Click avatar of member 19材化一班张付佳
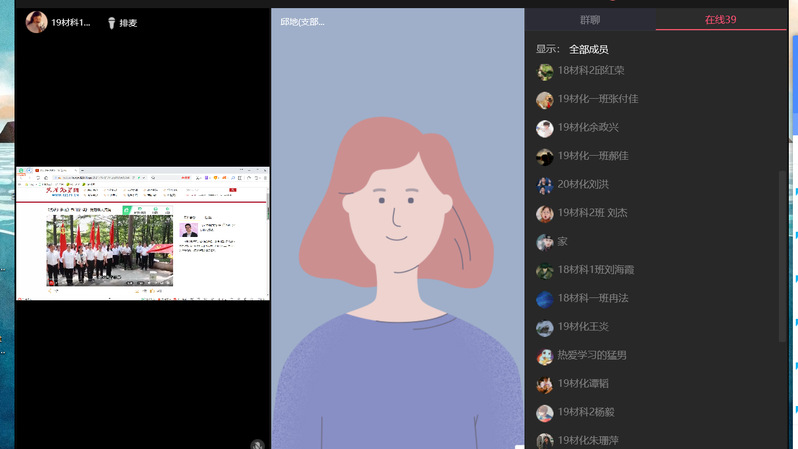The height and width of the screenshot is (449, 798). (544, 100)
